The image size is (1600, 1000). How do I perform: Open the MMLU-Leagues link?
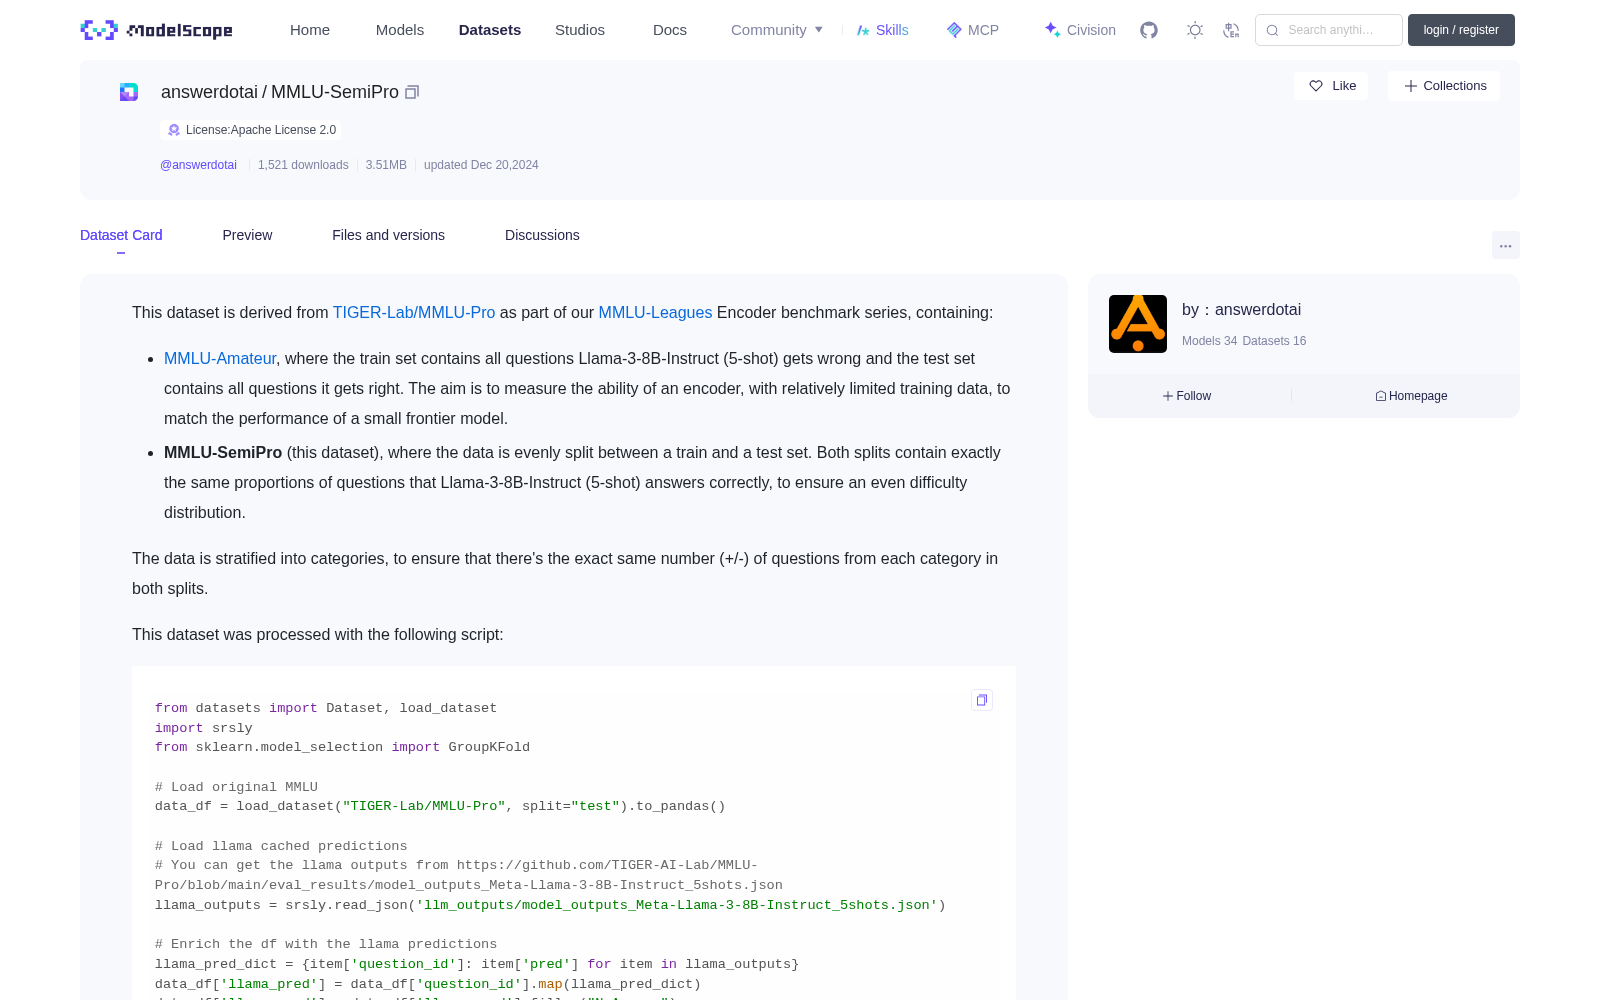[655, 313]
